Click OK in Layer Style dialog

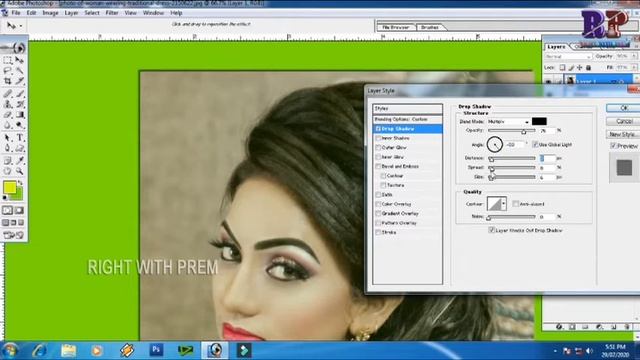(623, 108)
